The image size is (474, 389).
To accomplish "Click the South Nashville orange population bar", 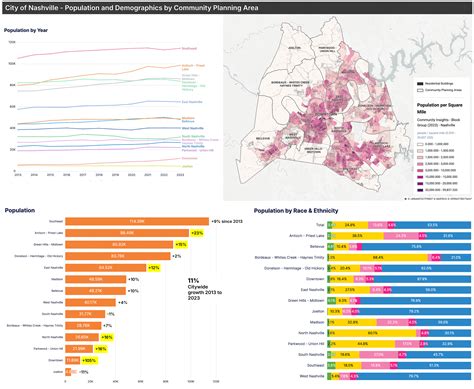I will [85, 314].
